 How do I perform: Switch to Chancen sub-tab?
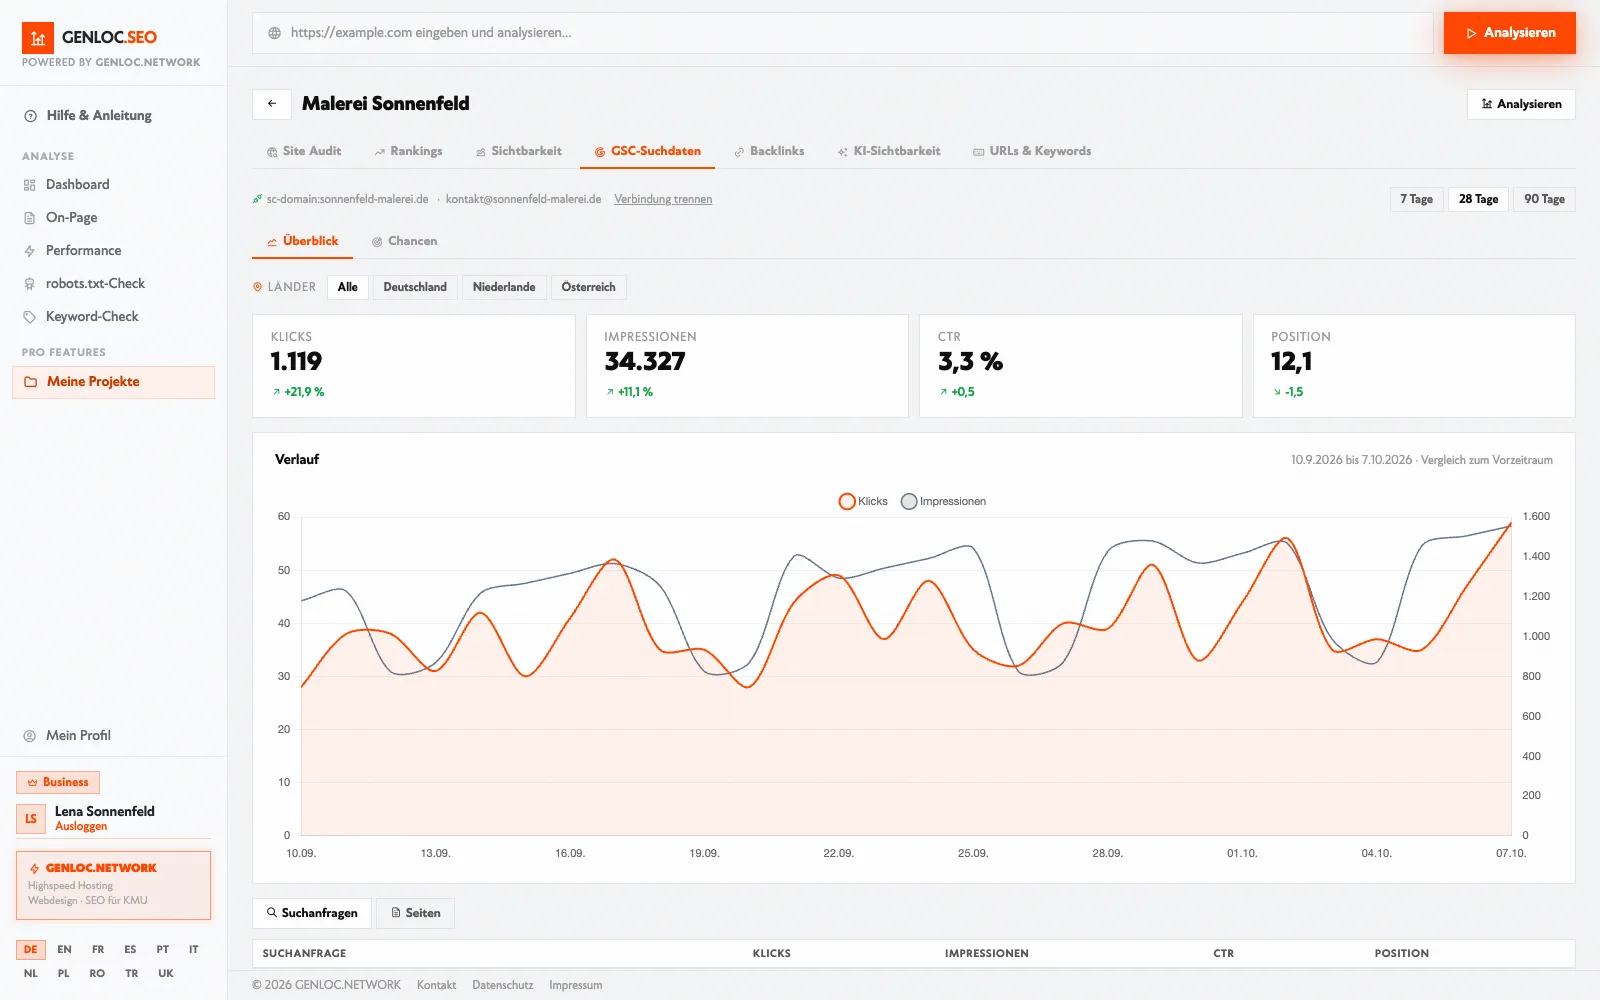404,242
